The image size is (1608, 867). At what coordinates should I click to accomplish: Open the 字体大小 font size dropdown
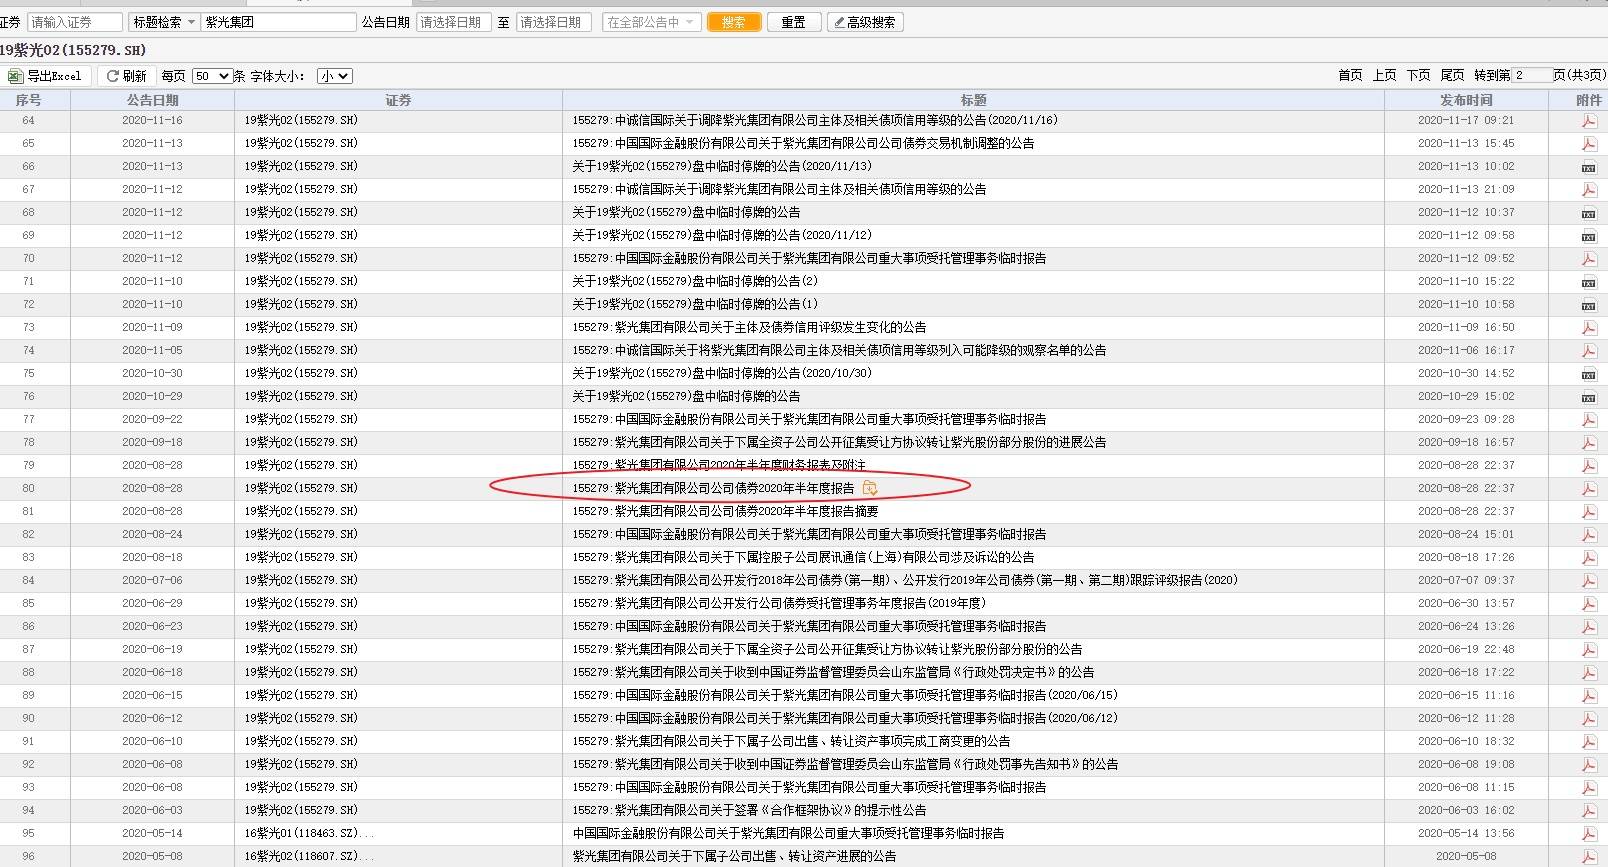pos(334,76)
